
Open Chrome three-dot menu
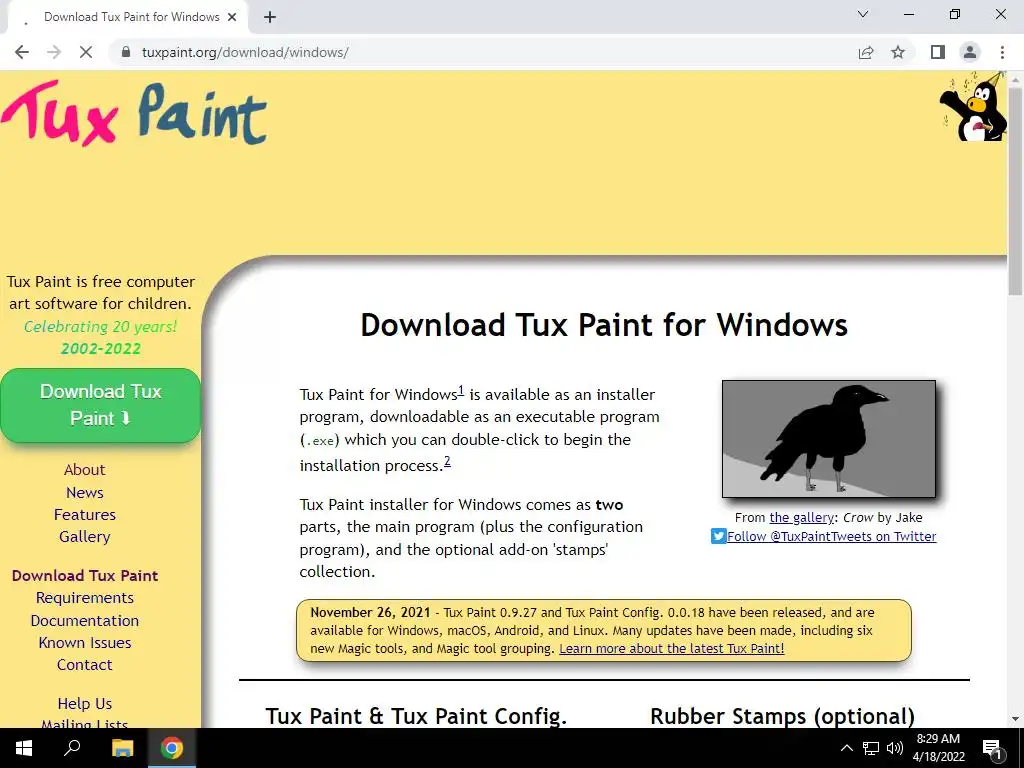pyautogui.click(x=1002, y=52)
